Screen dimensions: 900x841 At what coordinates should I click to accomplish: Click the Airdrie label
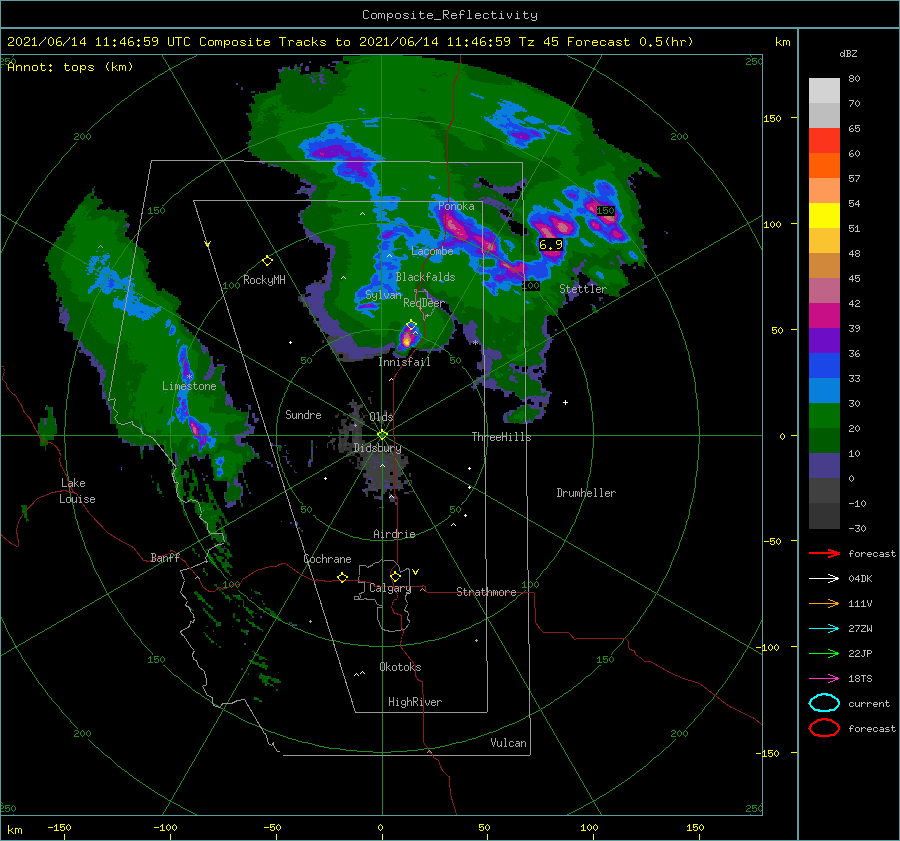(x=394, y=534)
